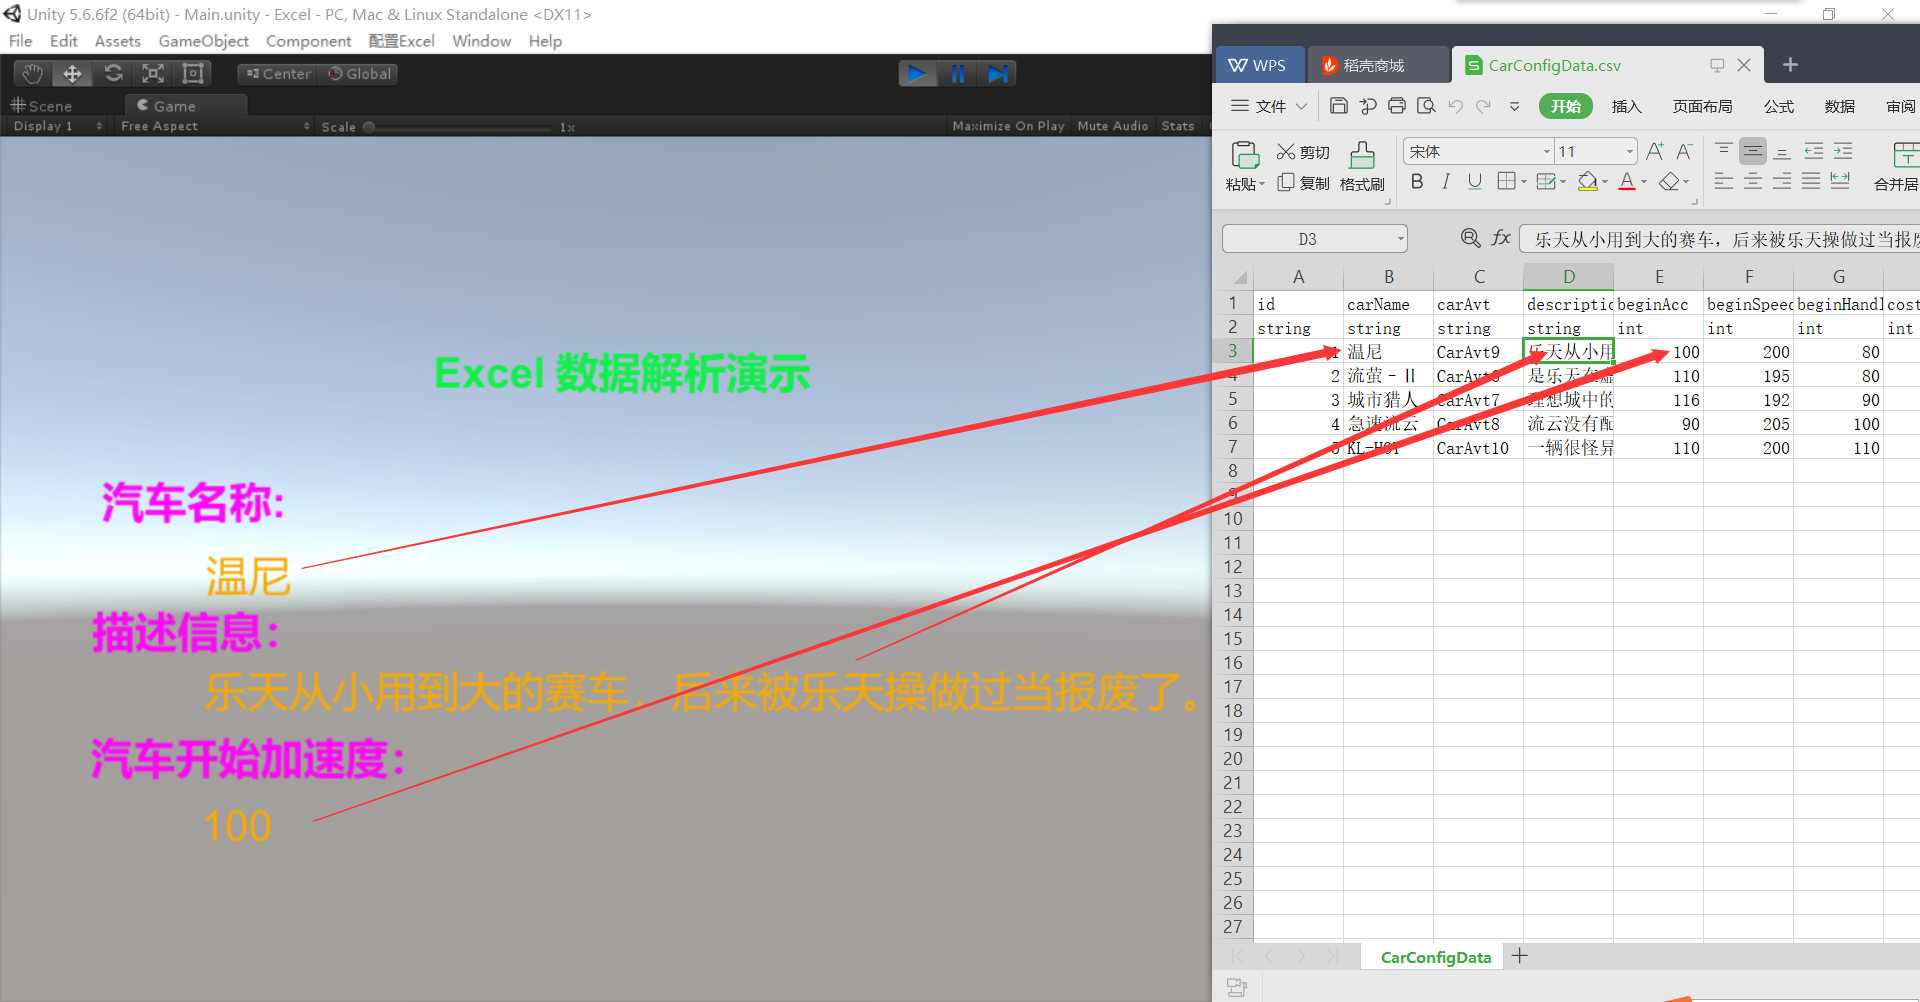1920x1002 pixels.
Task: Click the 剪切 cut button
Action: (x=1303, y=152)
